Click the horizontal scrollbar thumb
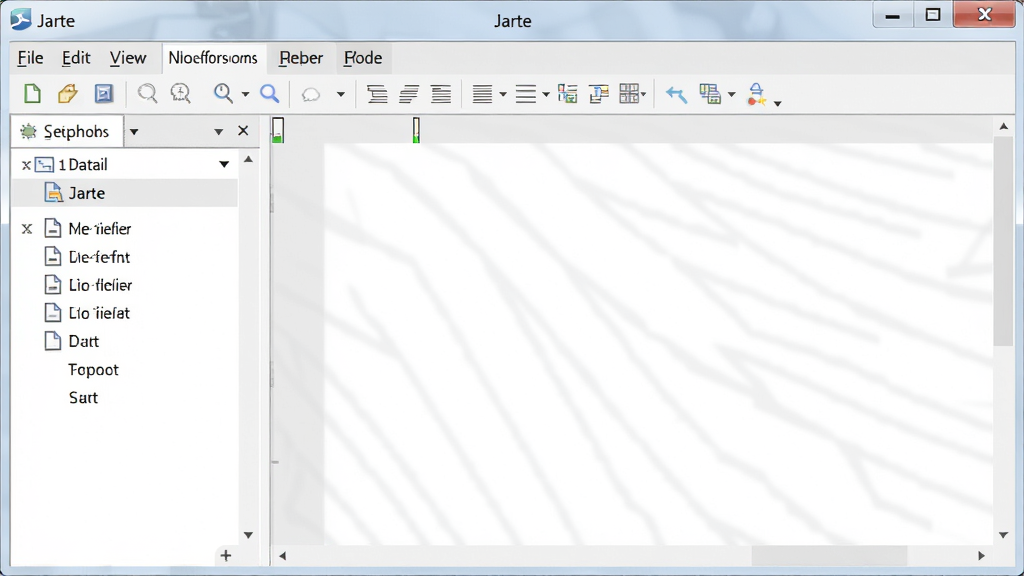The height and width of the screenshot is (576, 1024). [829, 556]
